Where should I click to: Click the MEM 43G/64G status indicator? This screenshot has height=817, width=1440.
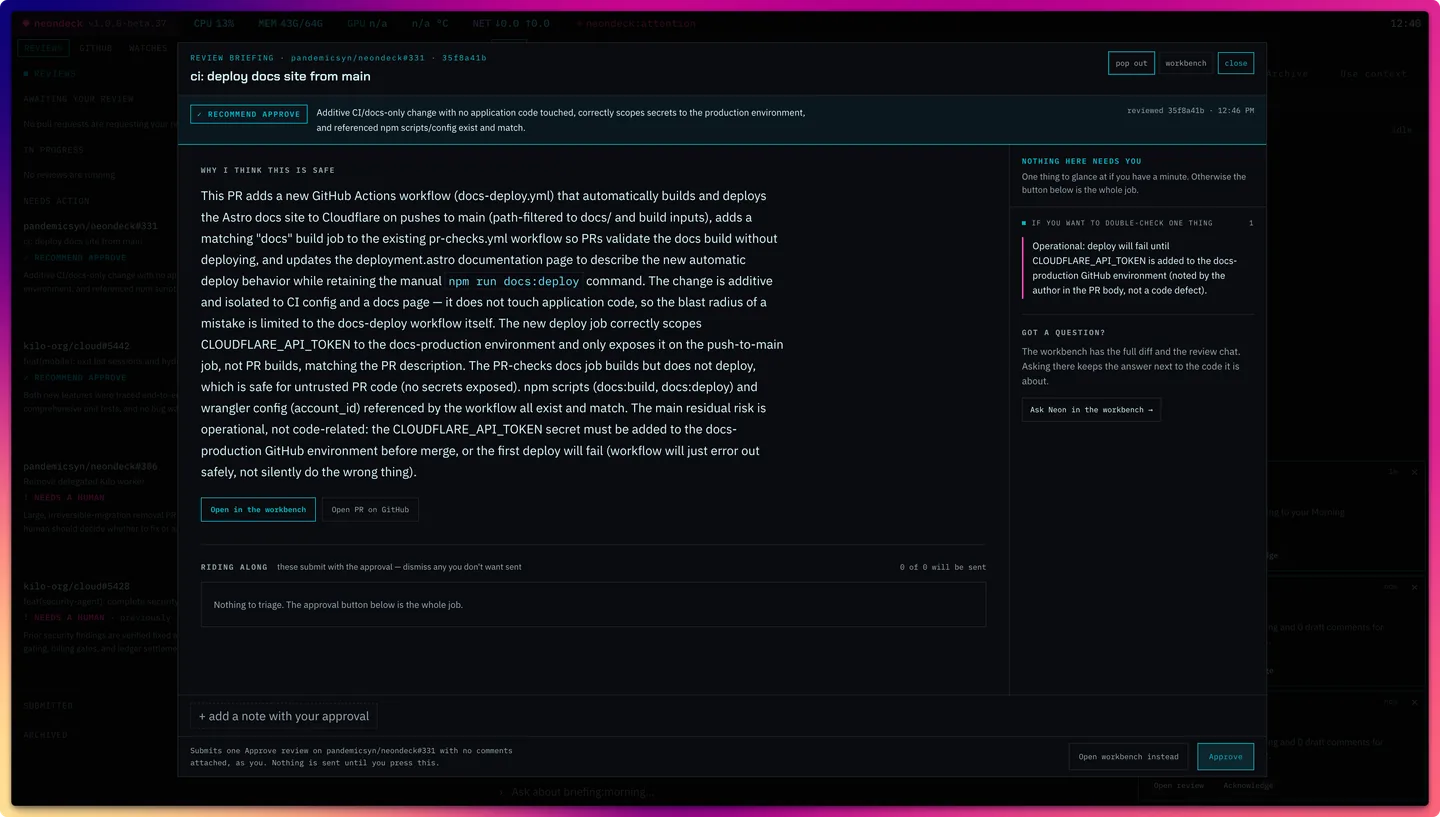coord(291,23)
